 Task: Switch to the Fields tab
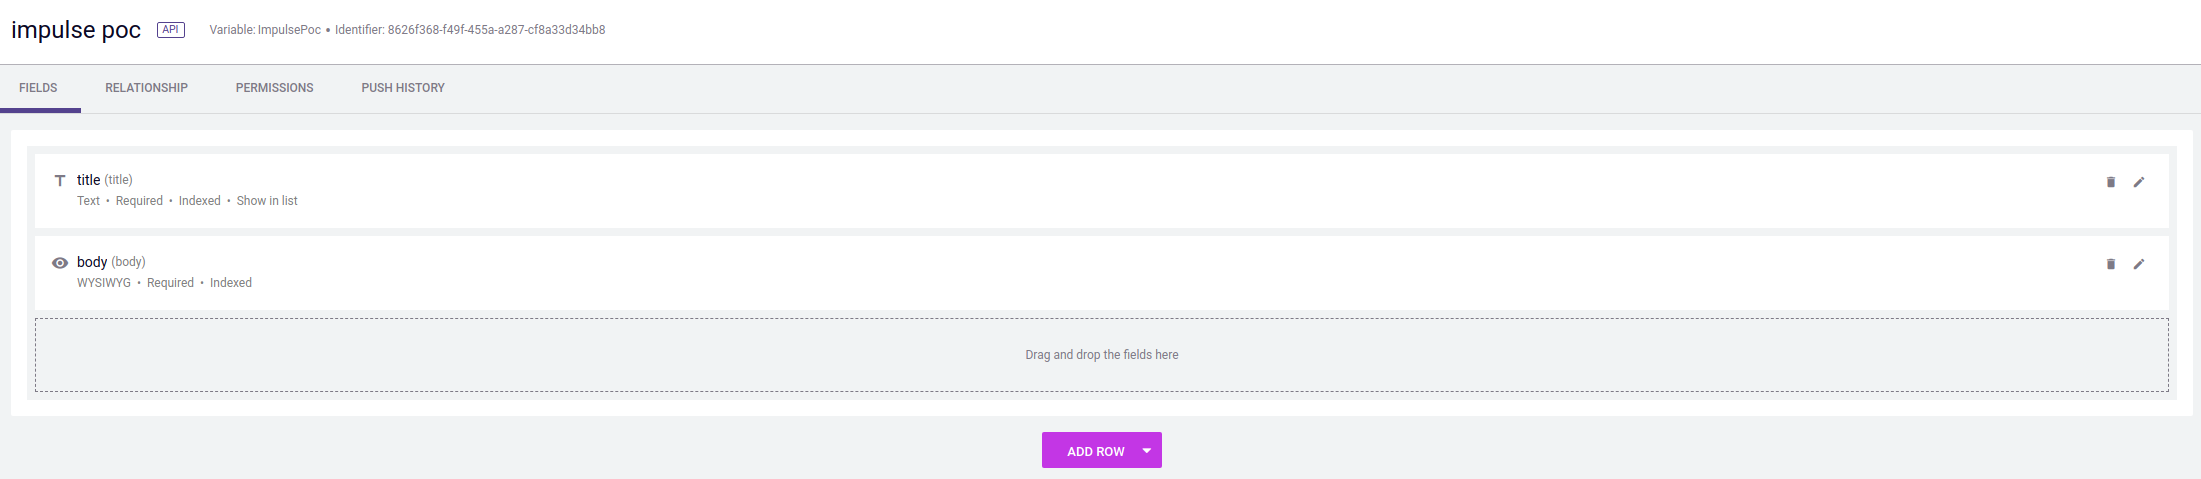coord(38,88)
